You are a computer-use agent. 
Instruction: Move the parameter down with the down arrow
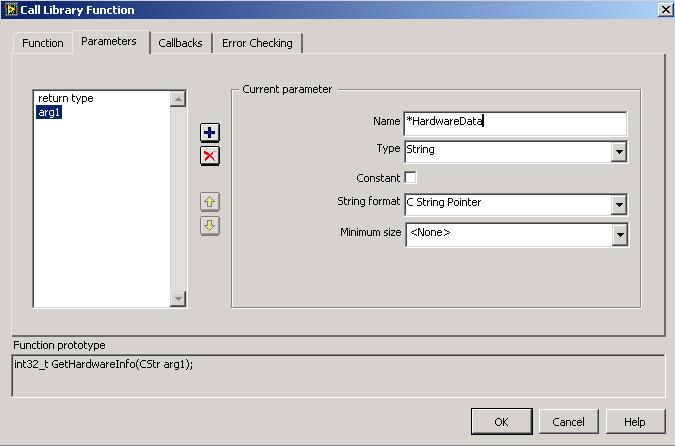[210, 225]
